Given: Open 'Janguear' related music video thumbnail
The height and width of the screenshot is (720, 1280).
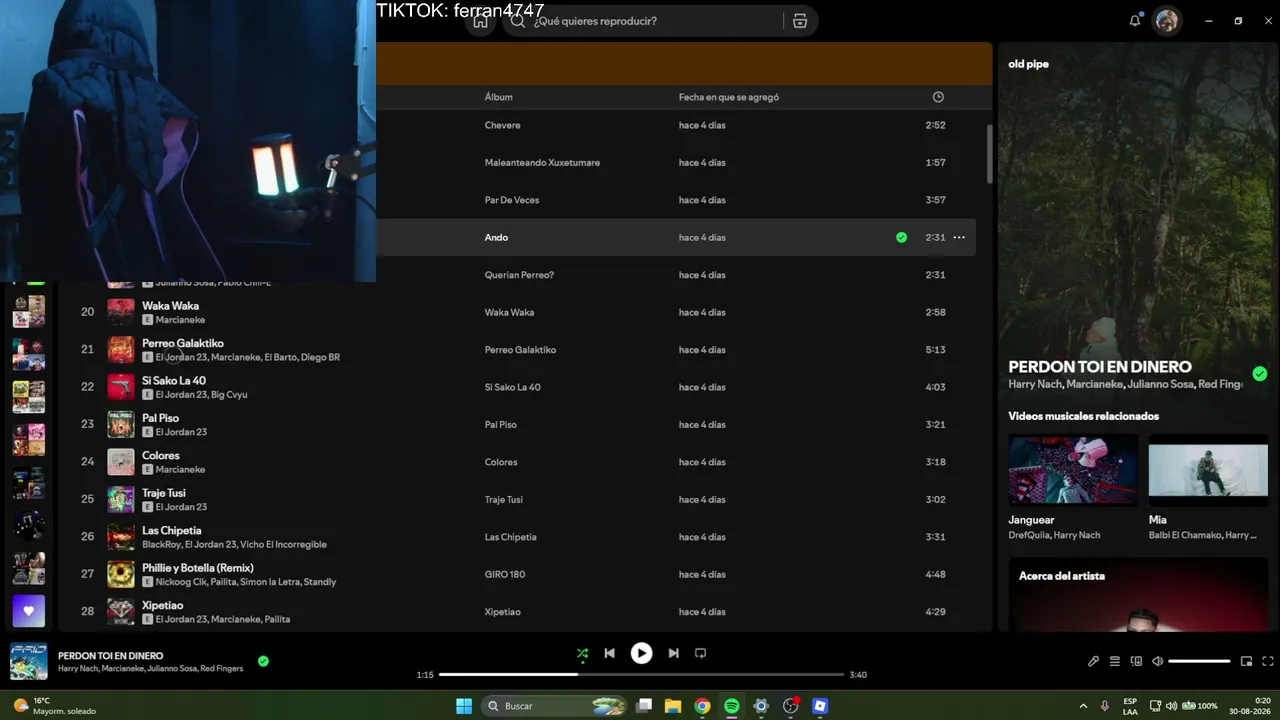Looking at the screenshot, I should 1073,470.
